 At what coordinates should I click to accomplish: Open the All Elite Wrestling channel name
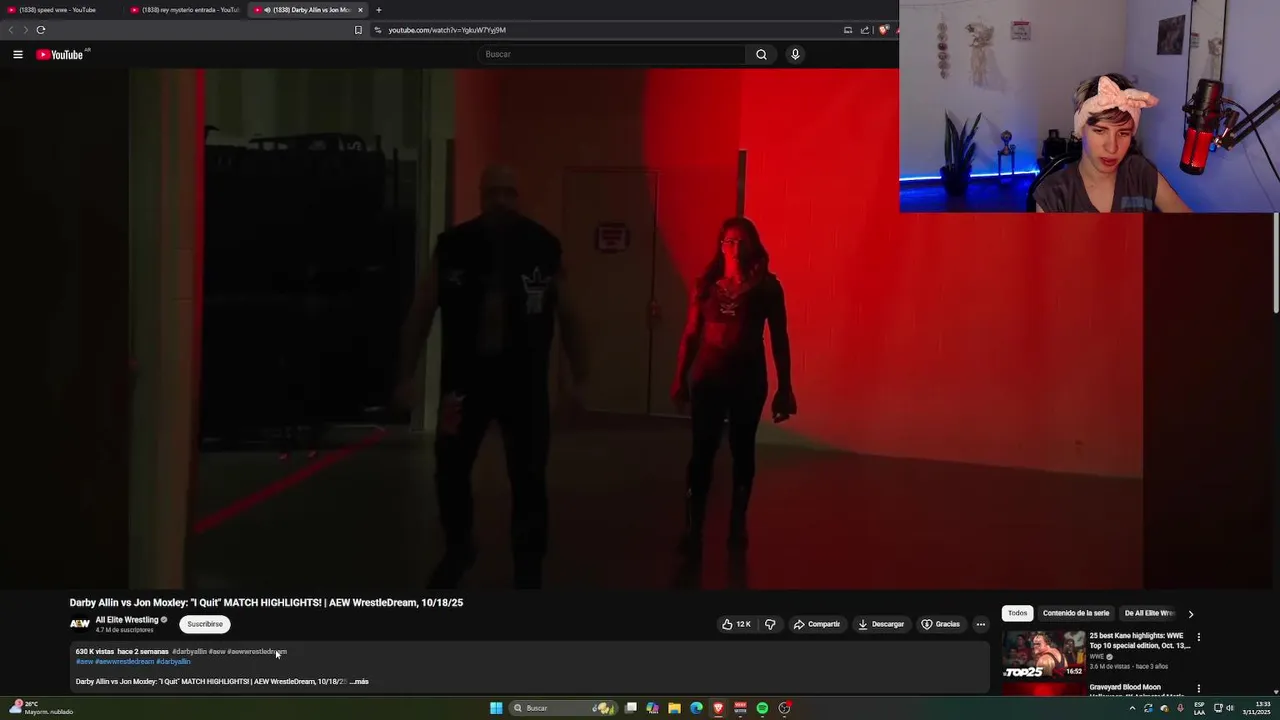pyautogui.click(x=127, y=620)
